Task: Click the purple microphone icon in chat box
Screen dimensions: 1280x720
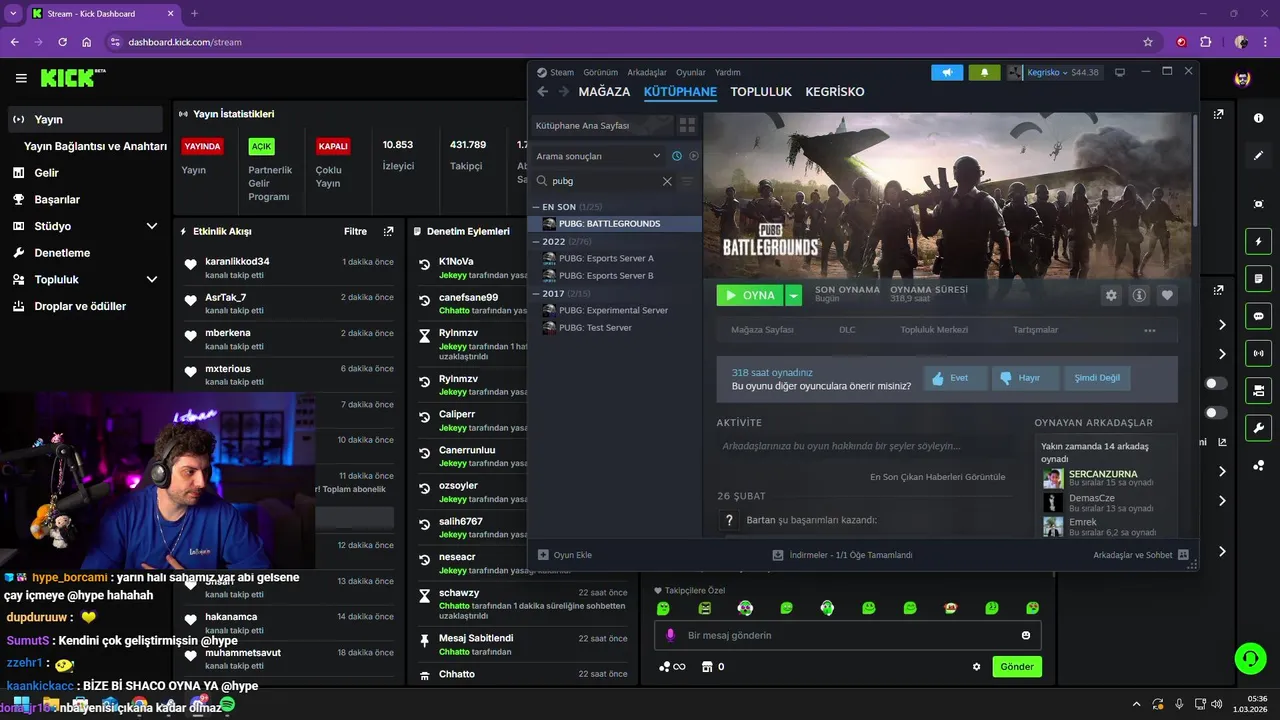Action: (670, 635)
